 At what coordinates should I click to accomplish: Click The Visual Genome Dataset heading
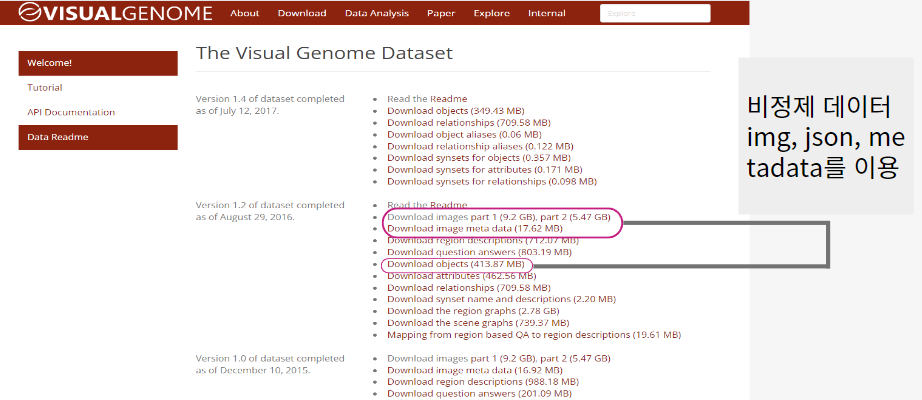tap(324, 53)
